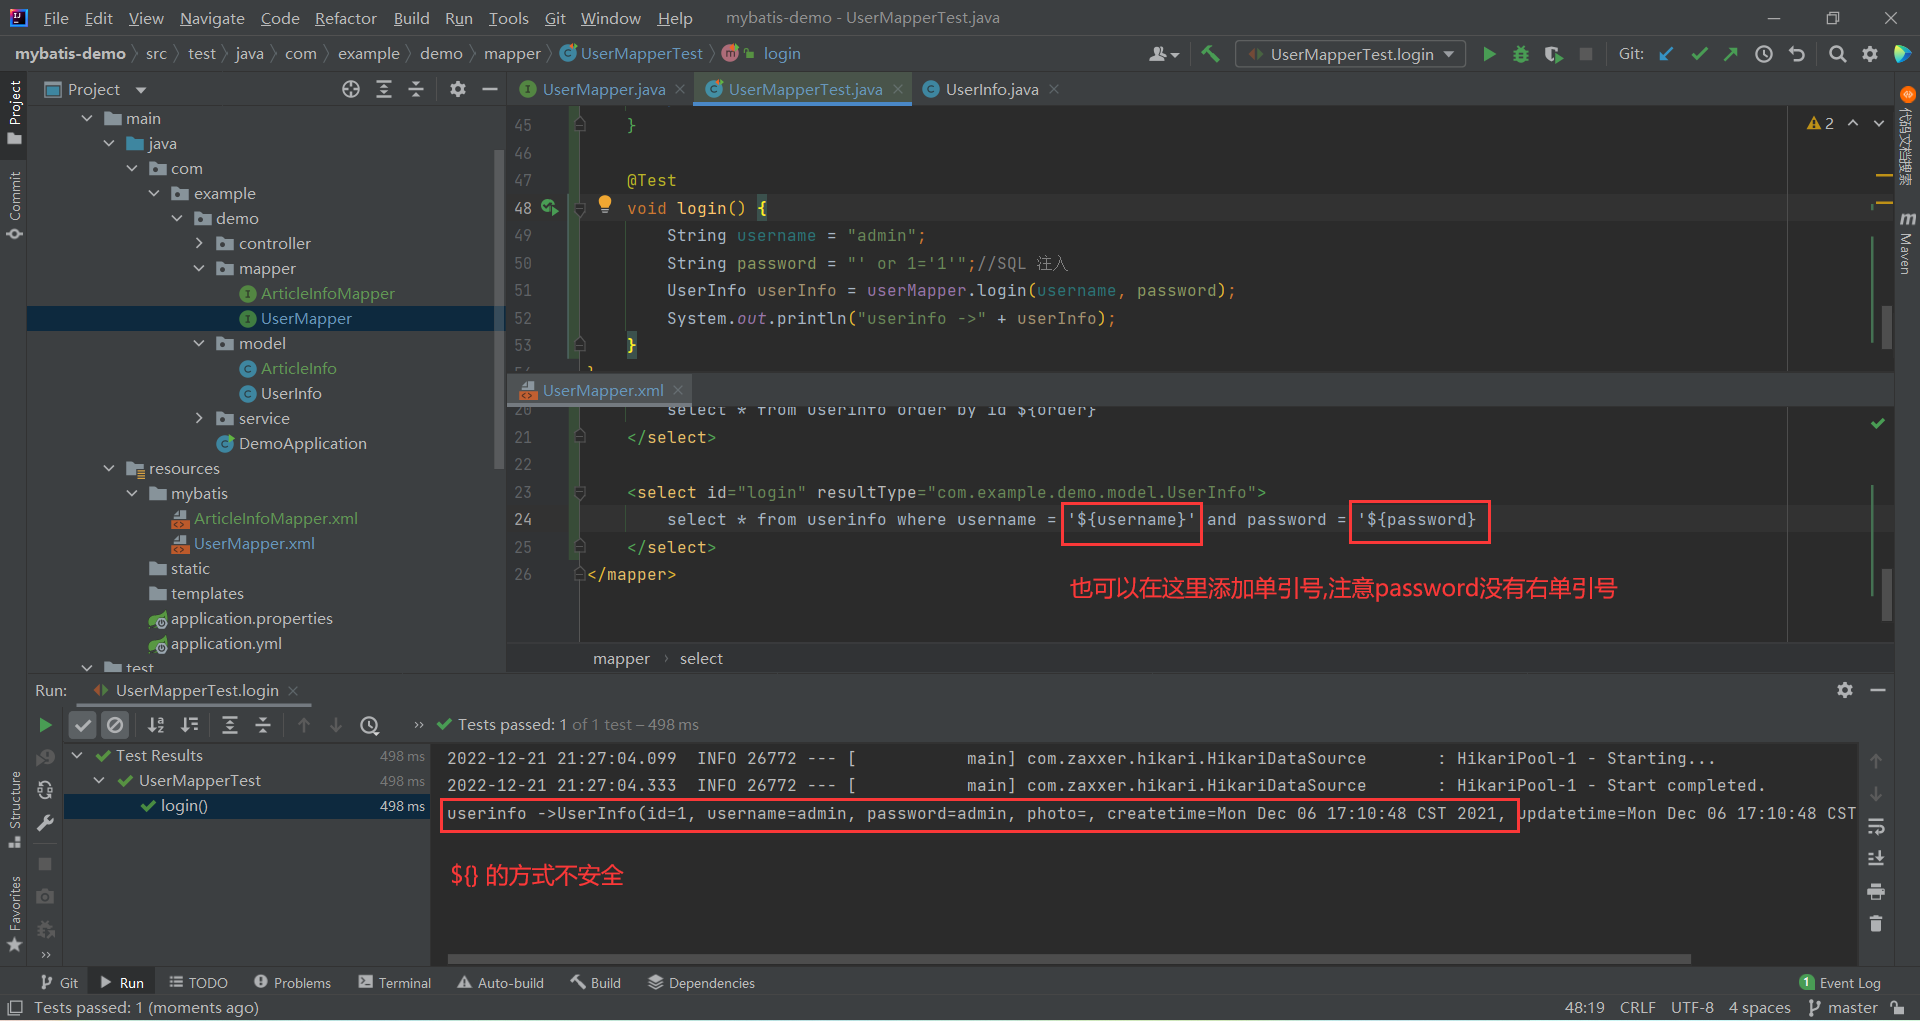1920x1021 pixels.
Task: Collapse Test Results node
Action: 77,756
